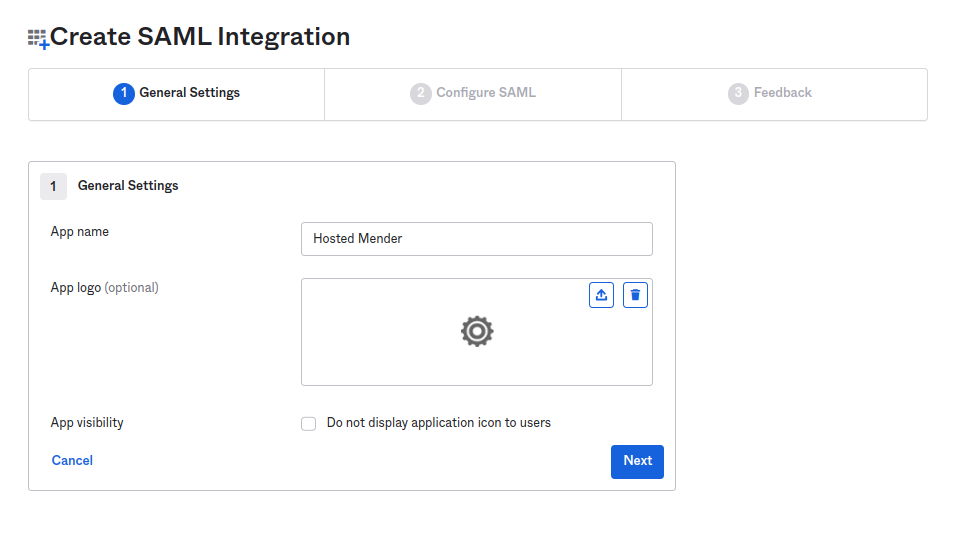Go to the Feedback step tab
954x540 pixels.
tap(773, 94)
